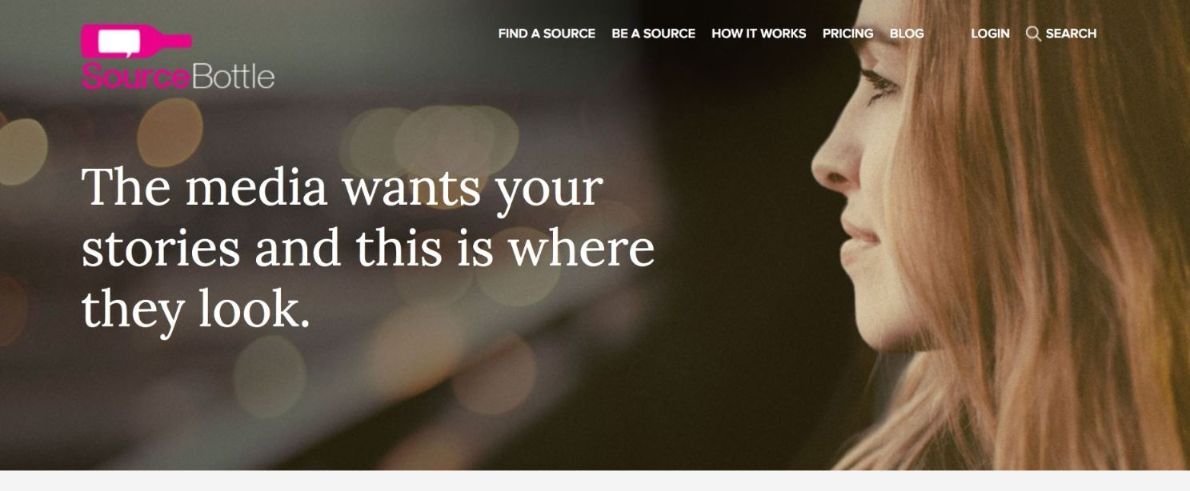Go to the Be a Source page
The width and height of the screenshot is (1190, 491).
pos(653,33)
